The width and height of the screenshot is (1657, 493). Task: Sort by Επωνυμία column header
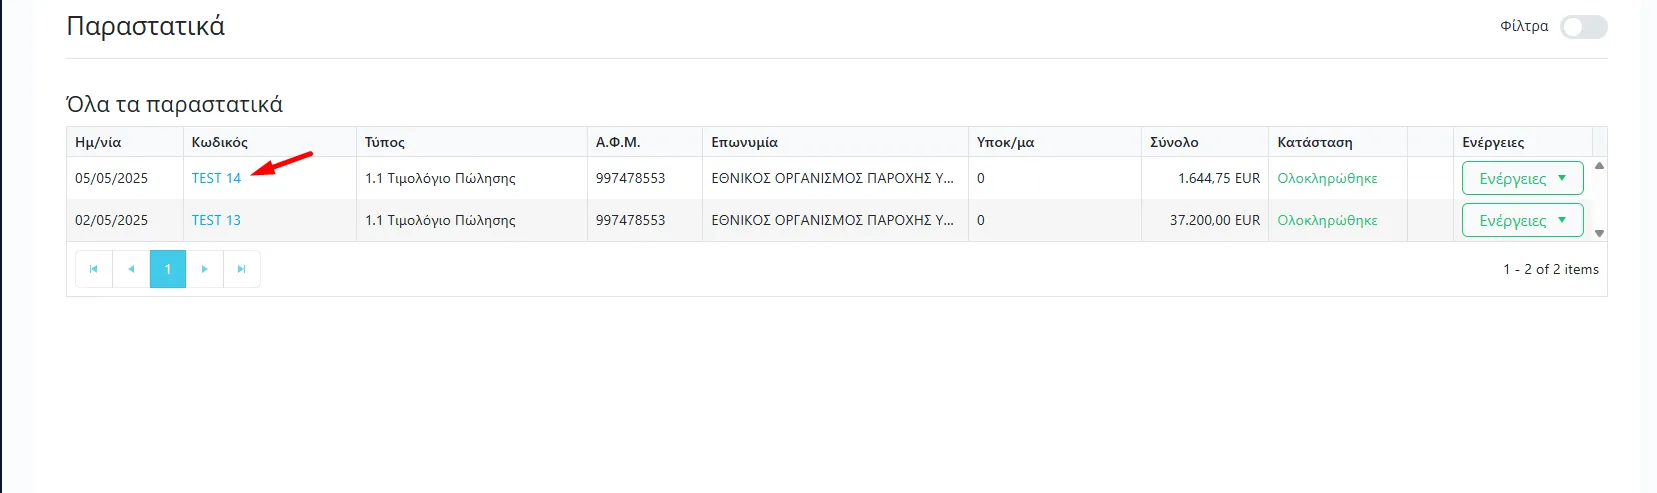(744, 142)
